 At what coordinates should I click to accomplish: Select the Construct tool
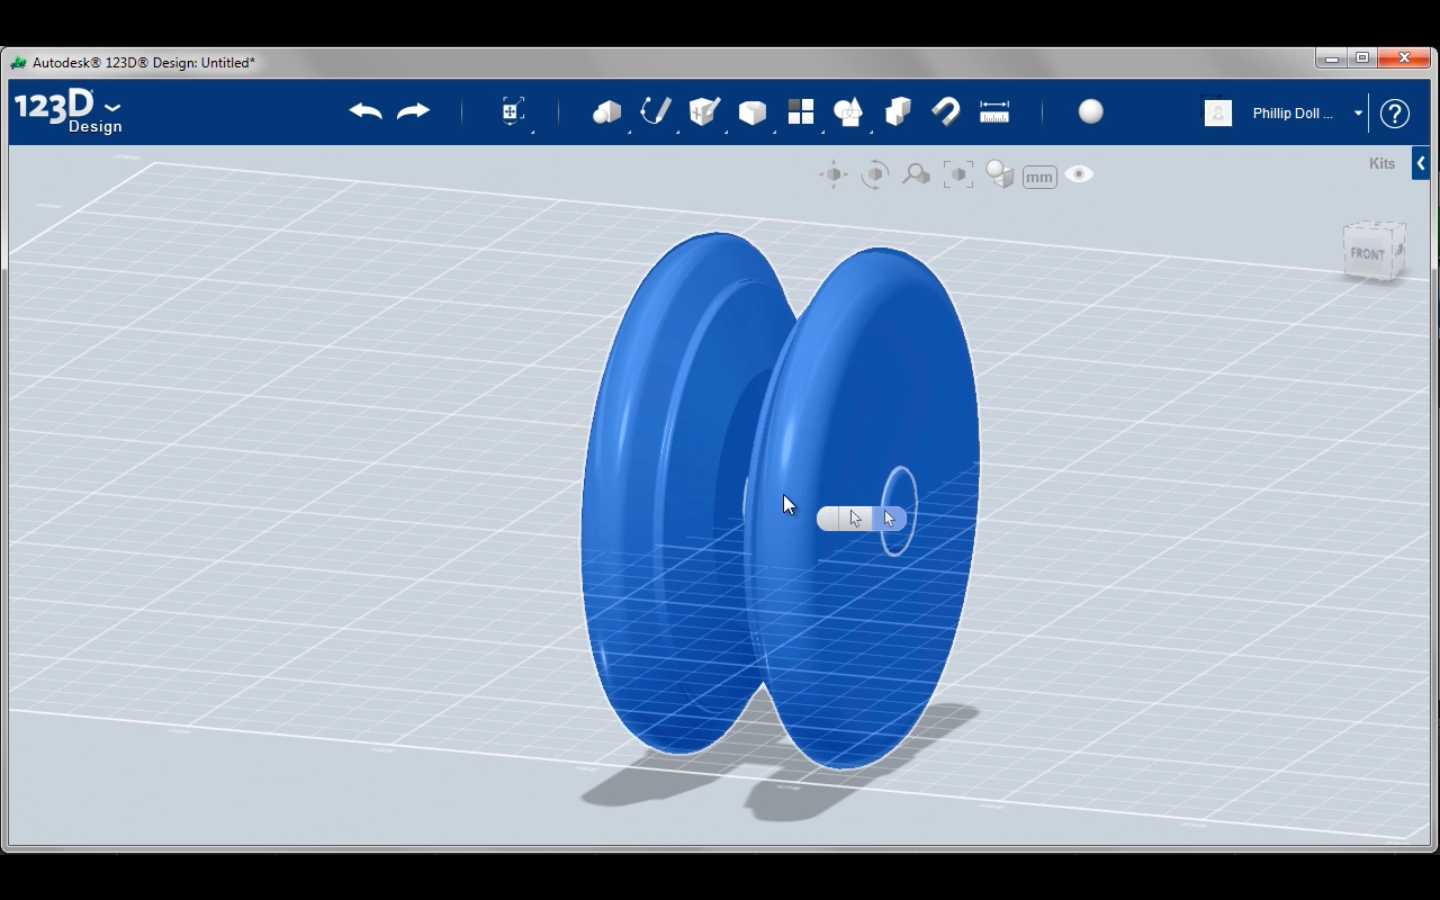(704, 112)
